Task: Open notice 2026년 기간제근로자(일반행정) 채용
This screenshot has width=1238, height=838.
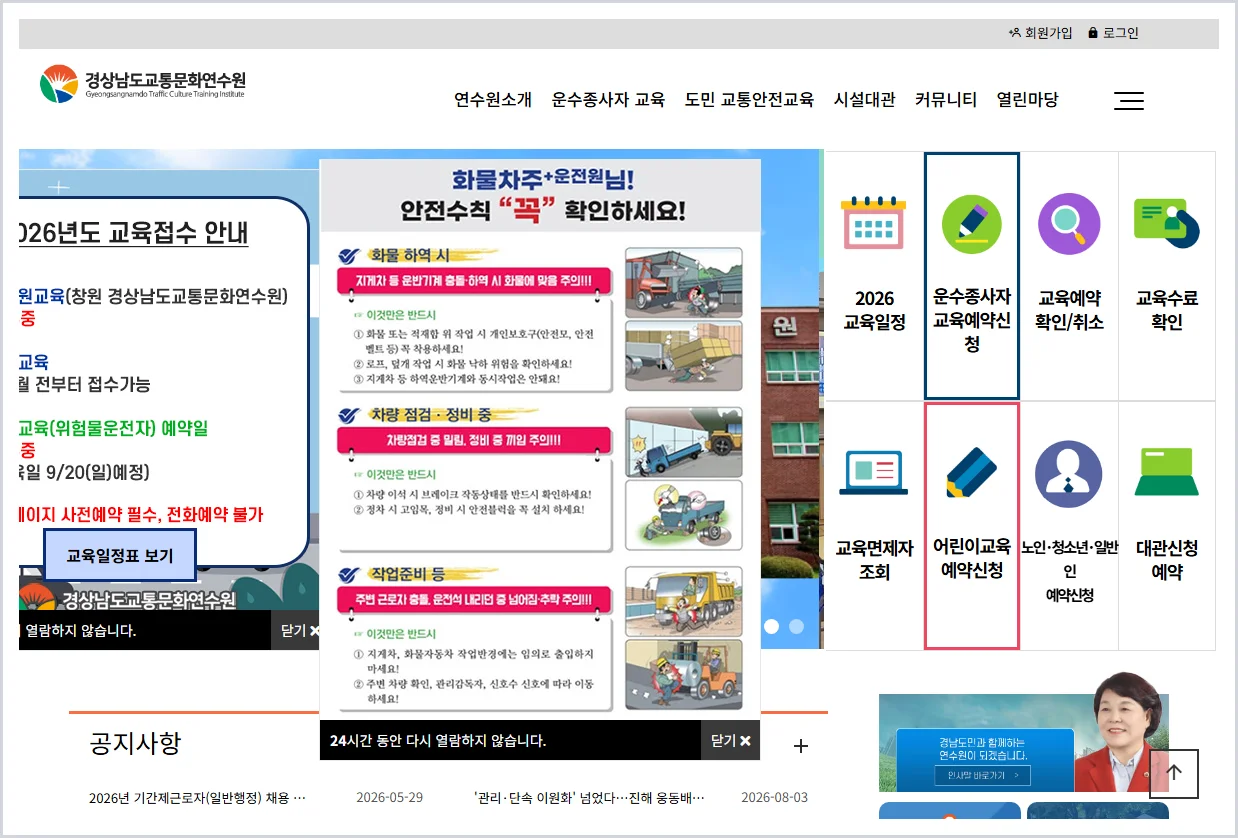Action: tap(197, 798)
